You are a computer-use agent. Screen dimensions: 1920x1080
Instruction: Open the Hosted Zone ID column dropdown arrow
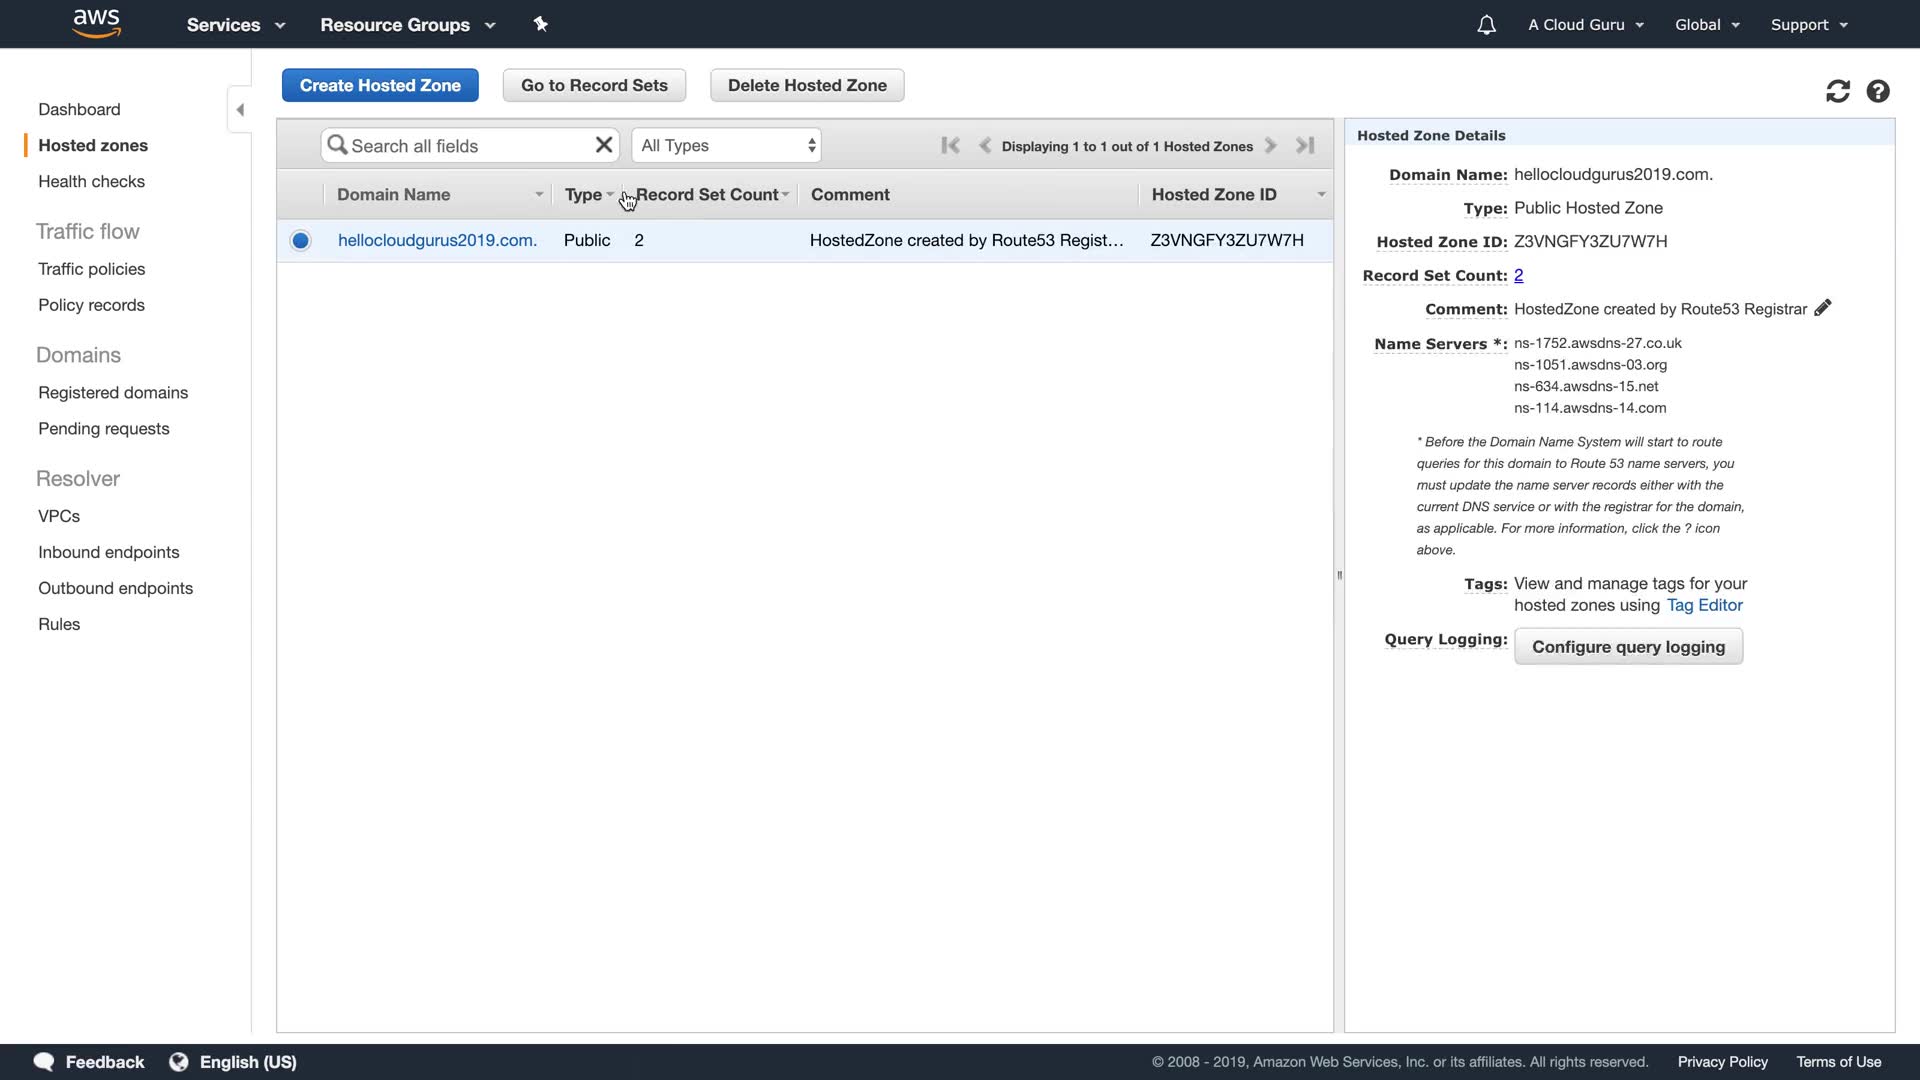coord(1321,194)
